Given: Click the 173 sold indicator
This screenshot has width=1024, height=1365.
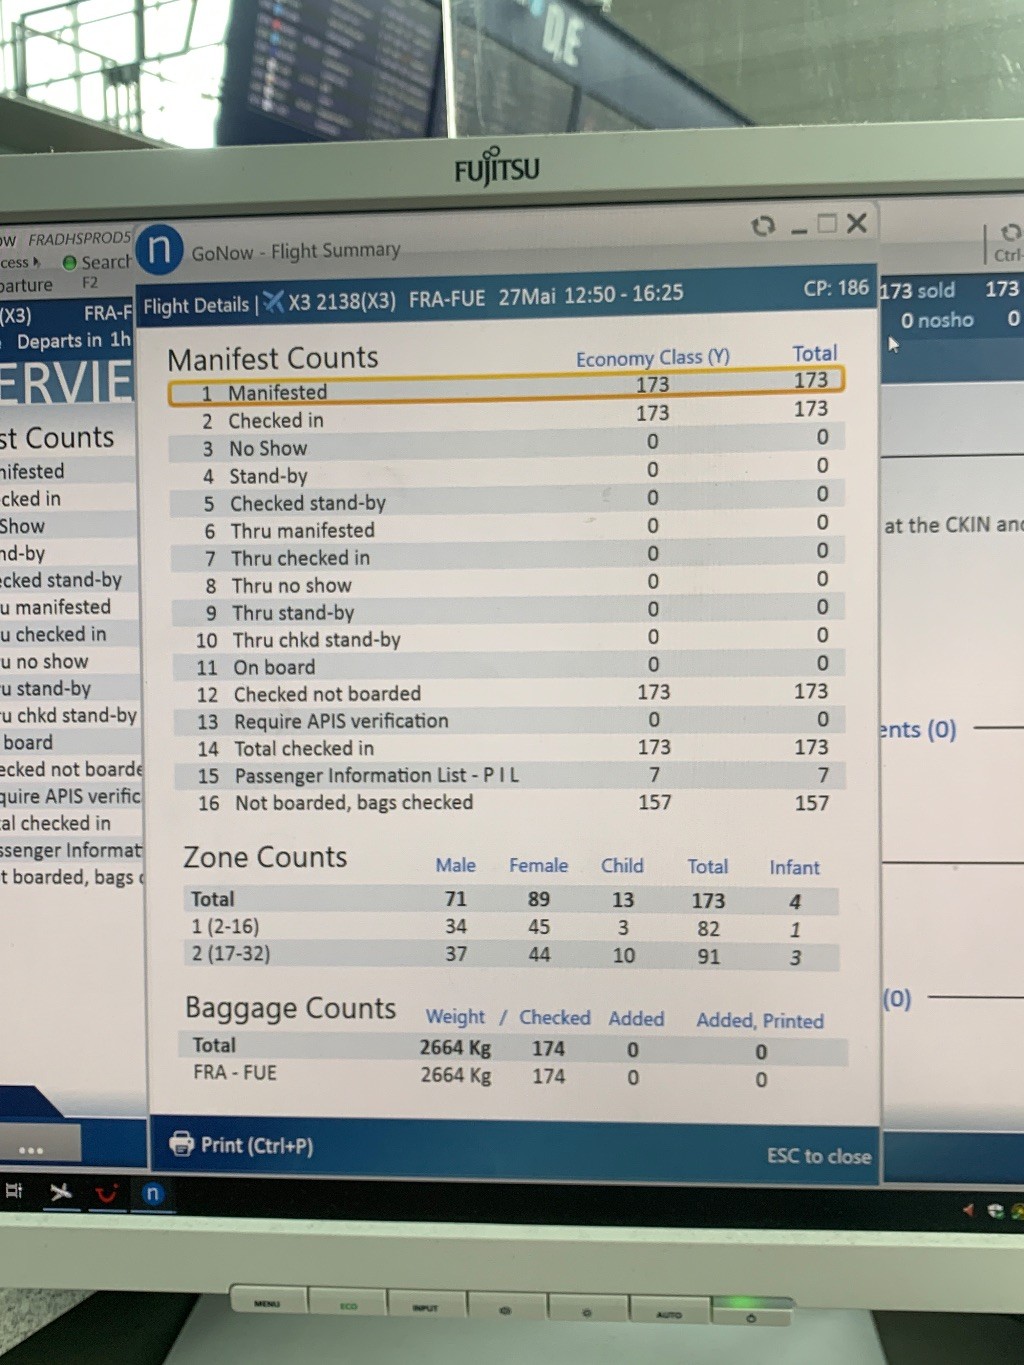Looking at the screenshot, I should point(917,291).
